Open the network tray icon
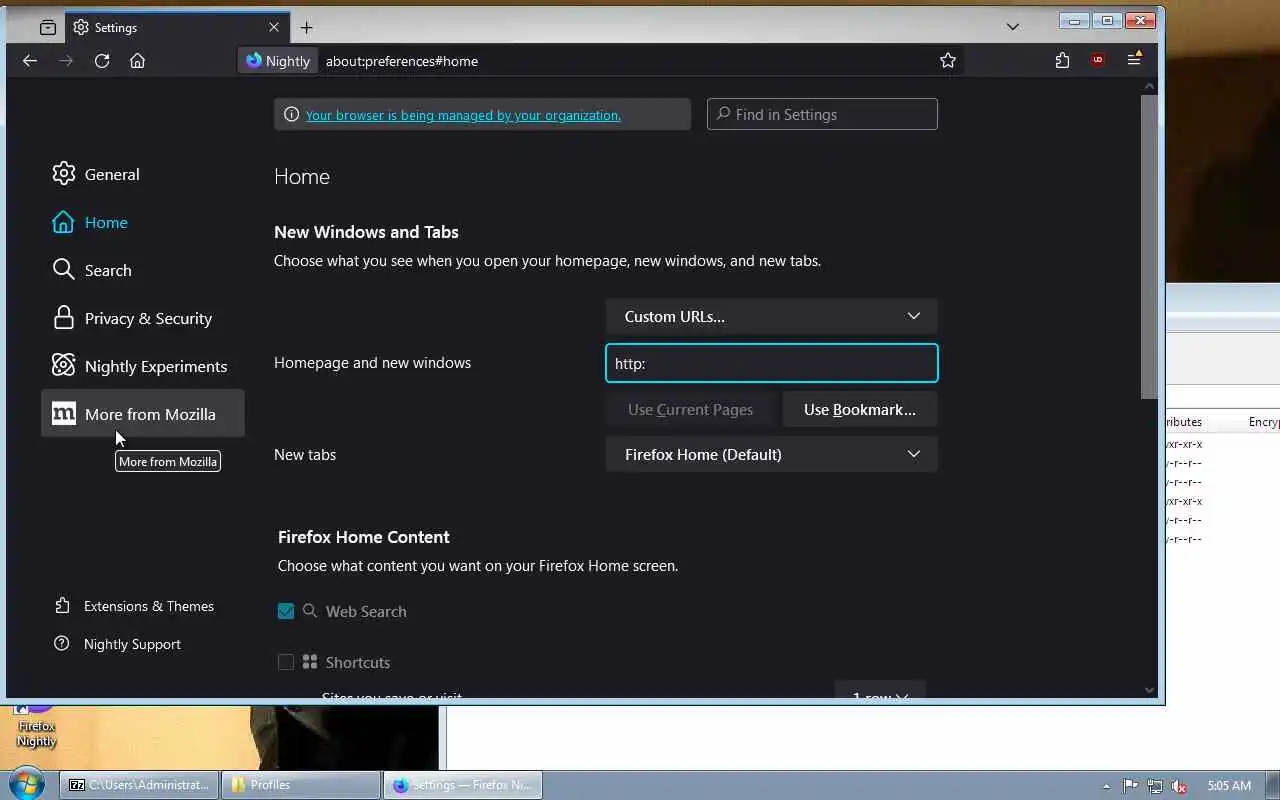Viewport: 1280px width, 800px height. [1155, 786]
